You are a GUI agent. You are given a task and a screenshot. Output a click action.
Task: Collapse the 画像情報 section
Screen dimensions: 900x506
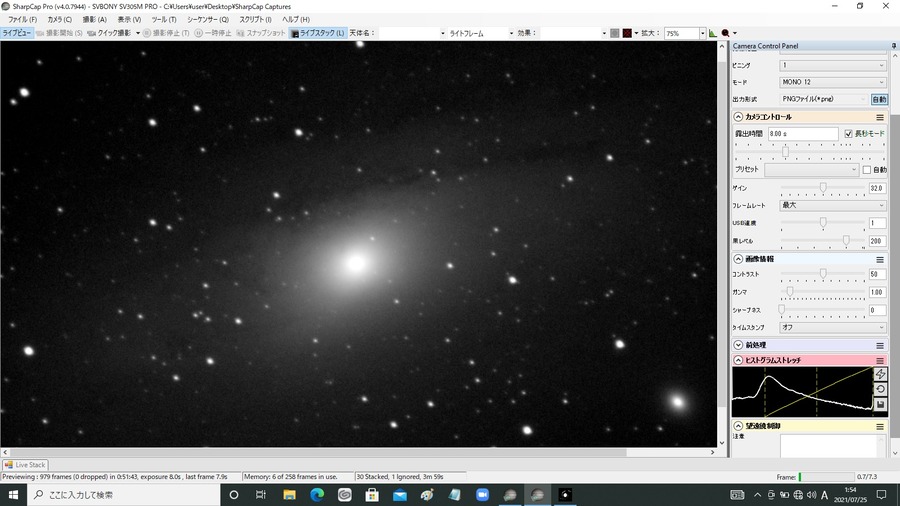[738, 259]
